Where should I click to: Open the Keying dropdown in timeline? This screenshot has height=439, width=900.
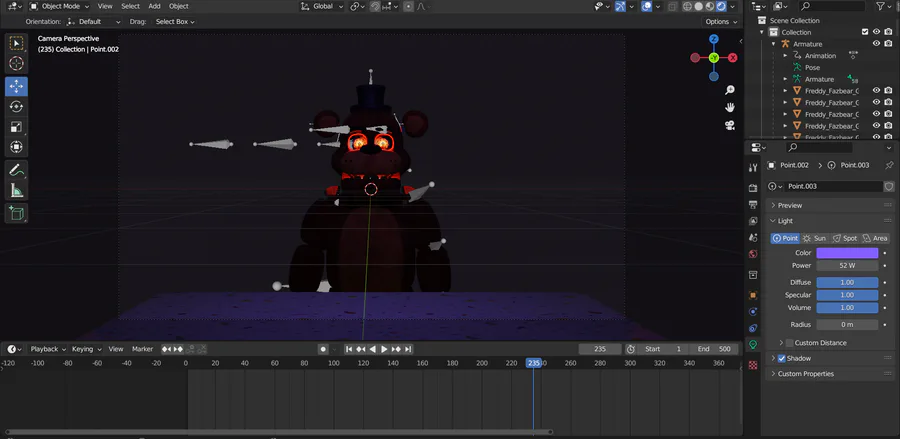click(x=86, y=349)
